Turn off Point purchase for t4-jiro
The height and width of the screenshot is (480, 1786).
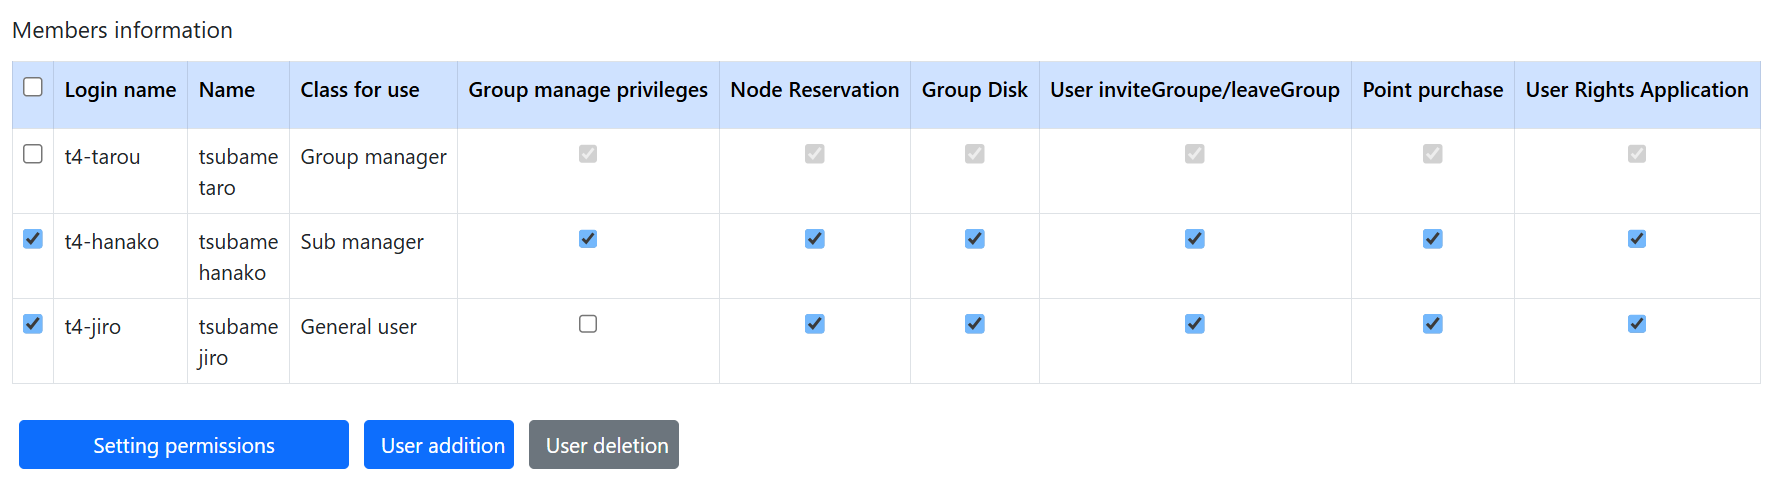[x=1433, y=324]
